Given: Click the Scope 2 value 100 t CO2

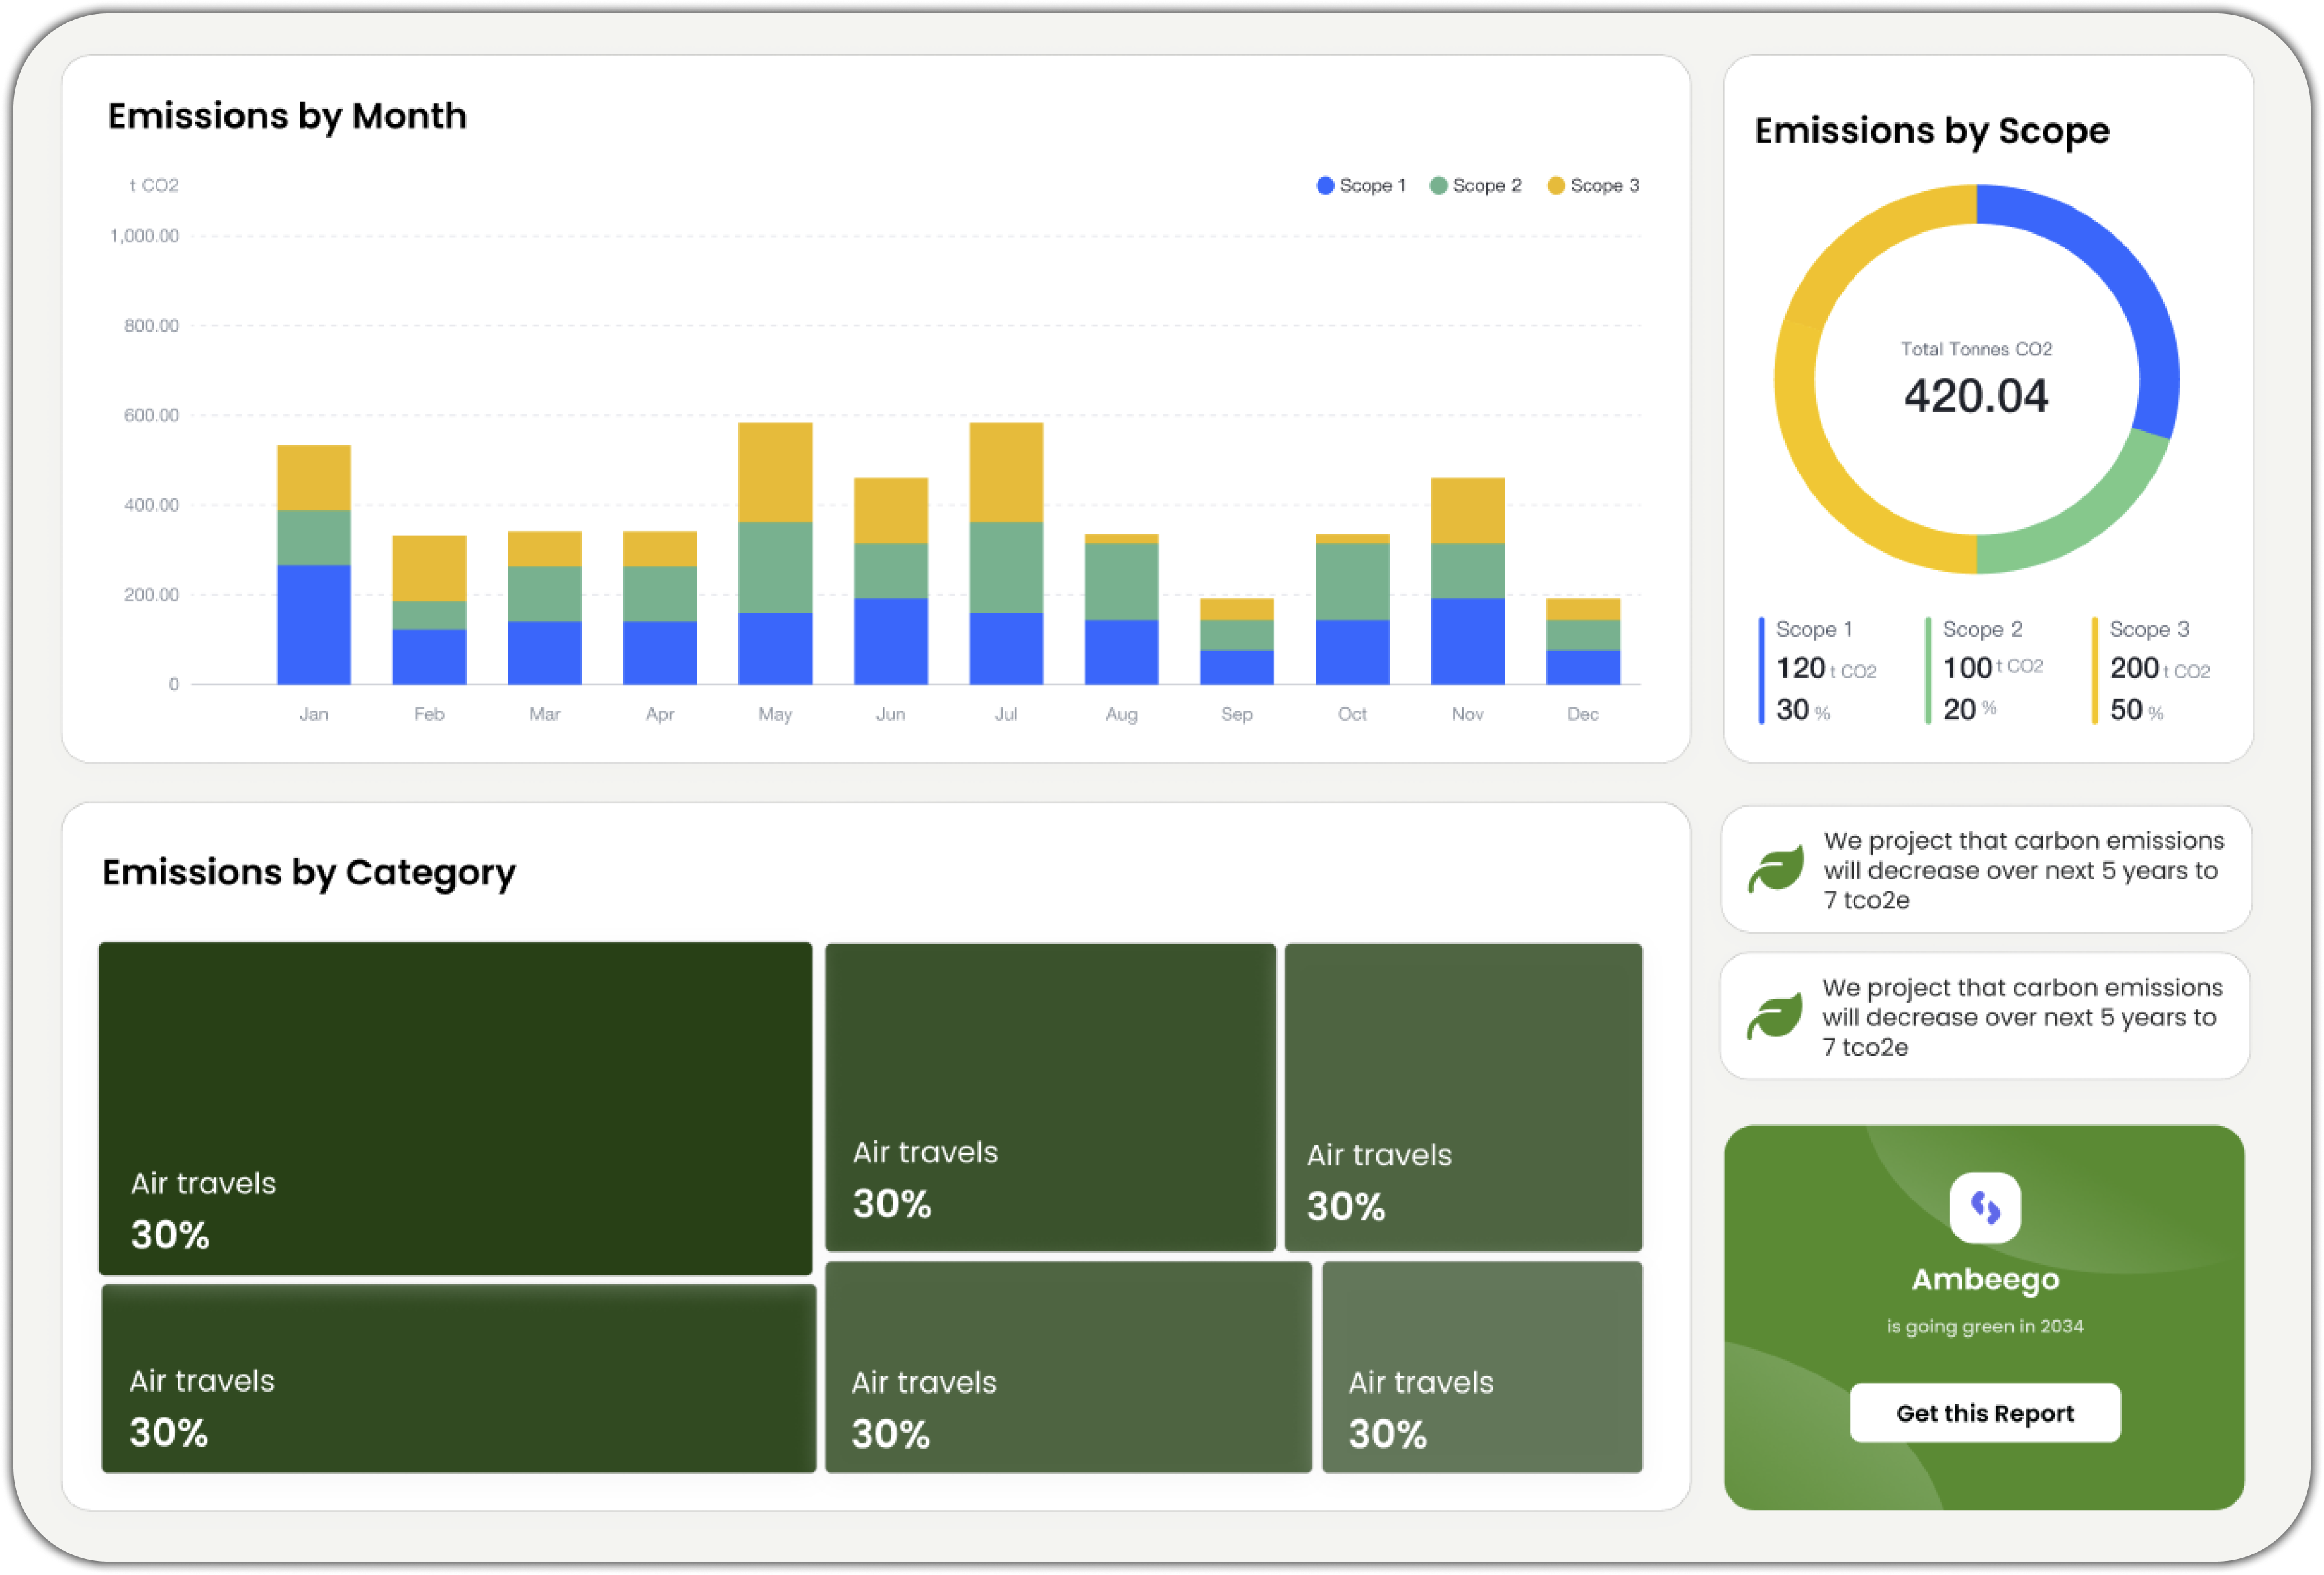Looking at the screenshot, I should point(1992,667).
